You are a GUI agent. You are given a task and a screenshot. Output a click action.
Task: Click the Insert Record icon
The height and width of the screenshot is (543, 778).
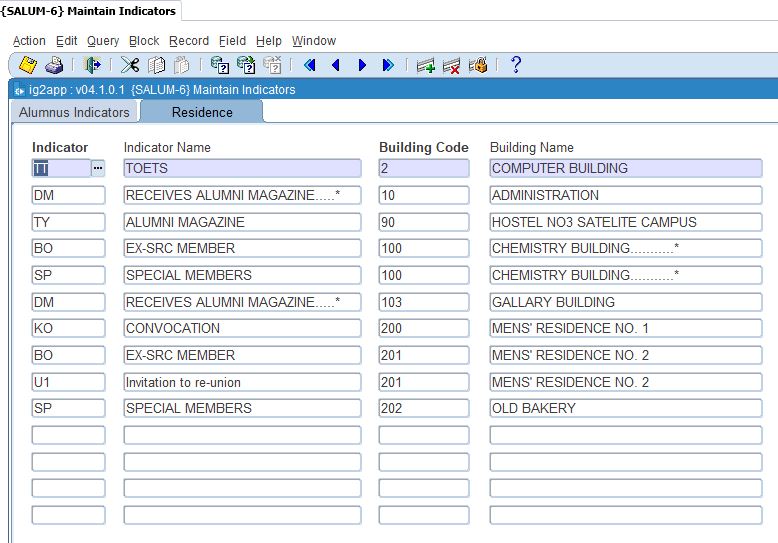(426, 66)
